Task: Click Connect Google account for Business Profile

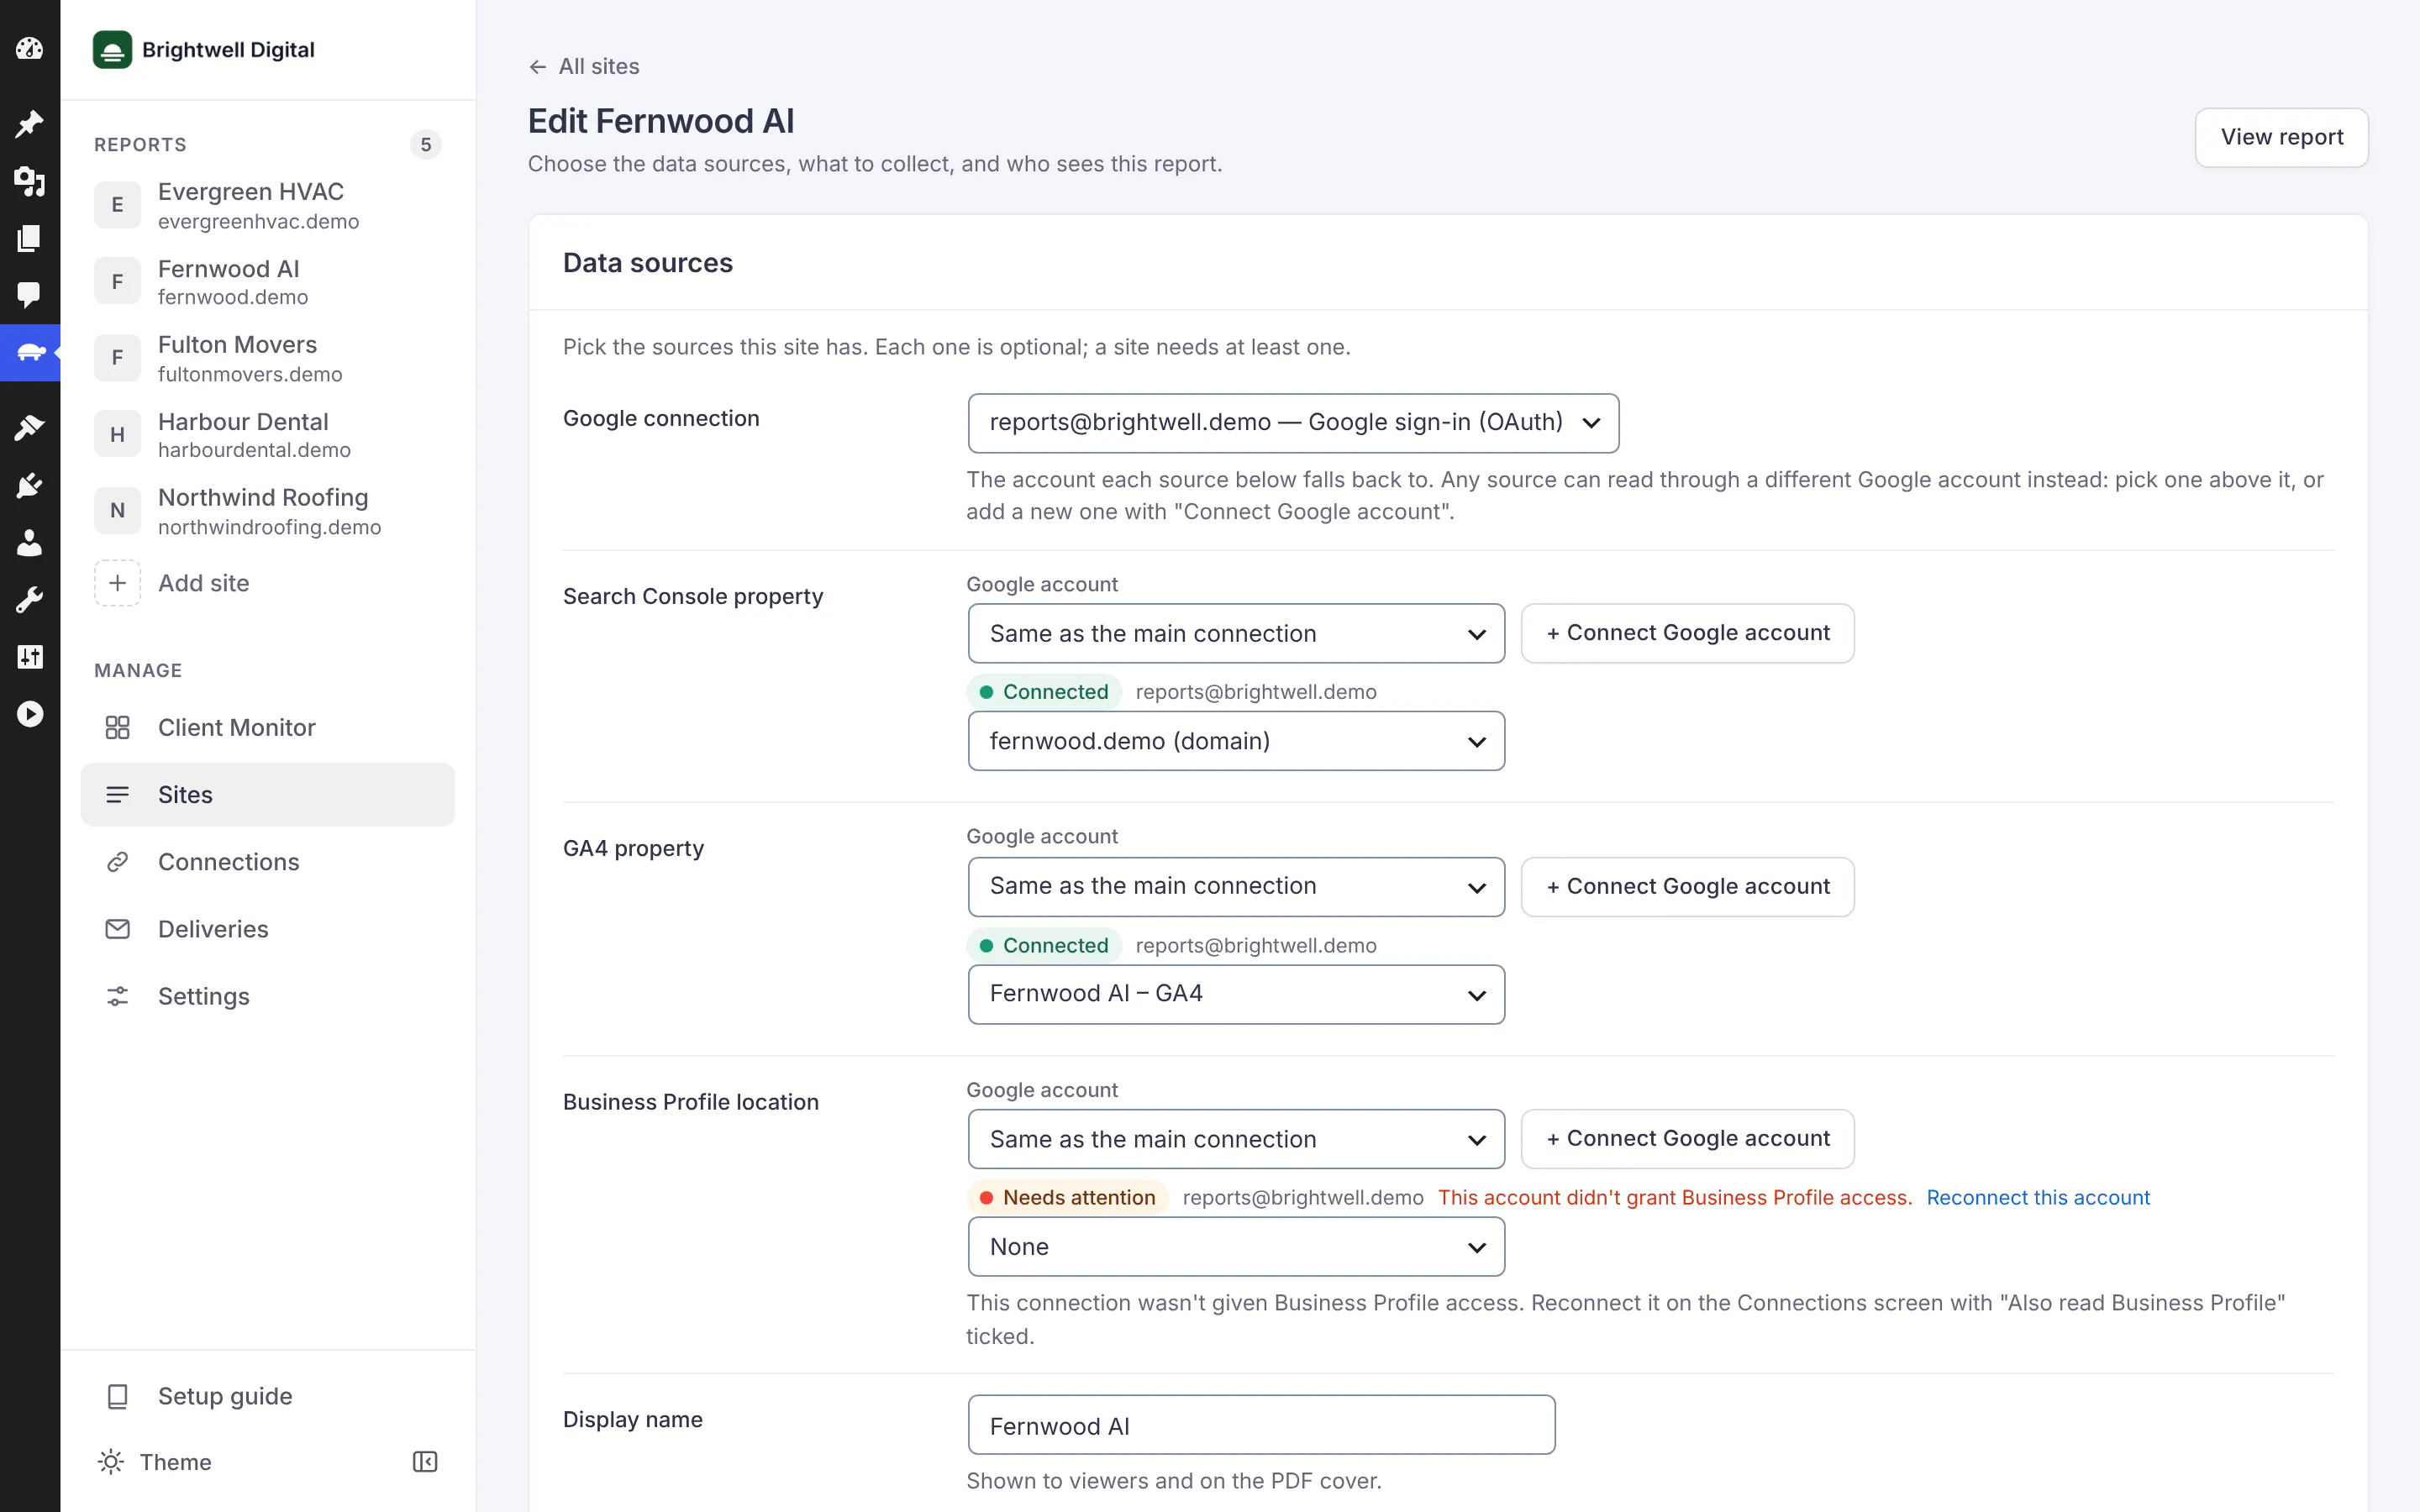Action: 1687,1139
